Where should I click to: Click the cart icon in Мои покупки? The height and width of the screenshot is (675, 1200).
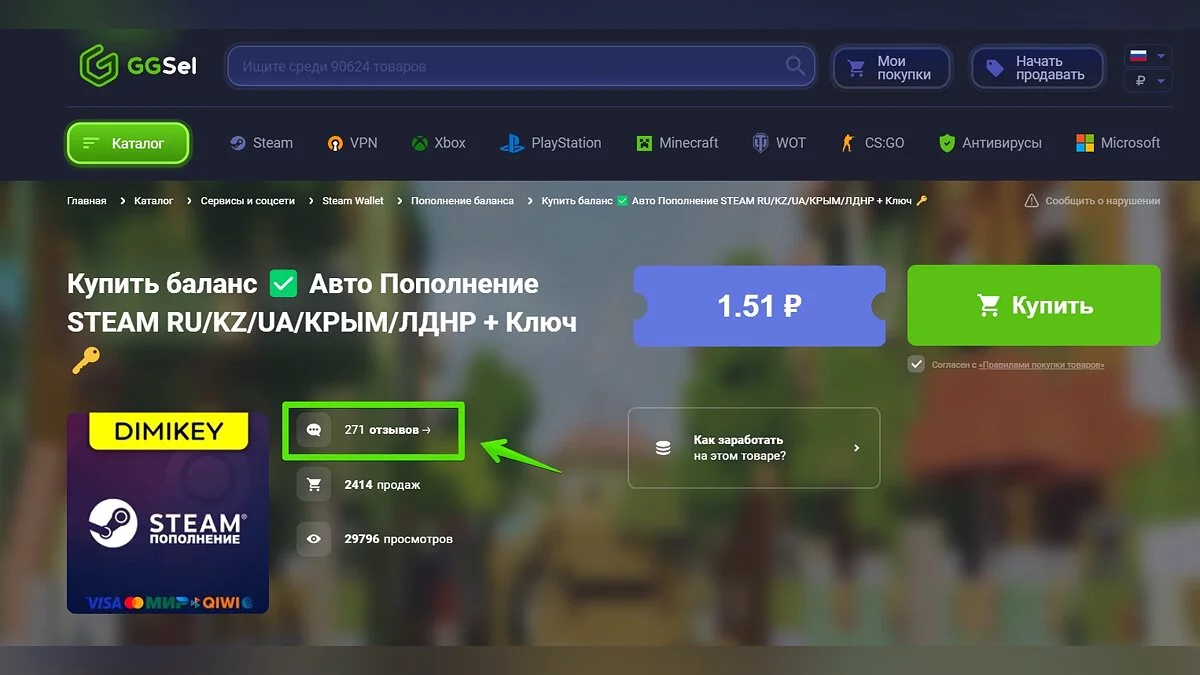click(856, 68)
